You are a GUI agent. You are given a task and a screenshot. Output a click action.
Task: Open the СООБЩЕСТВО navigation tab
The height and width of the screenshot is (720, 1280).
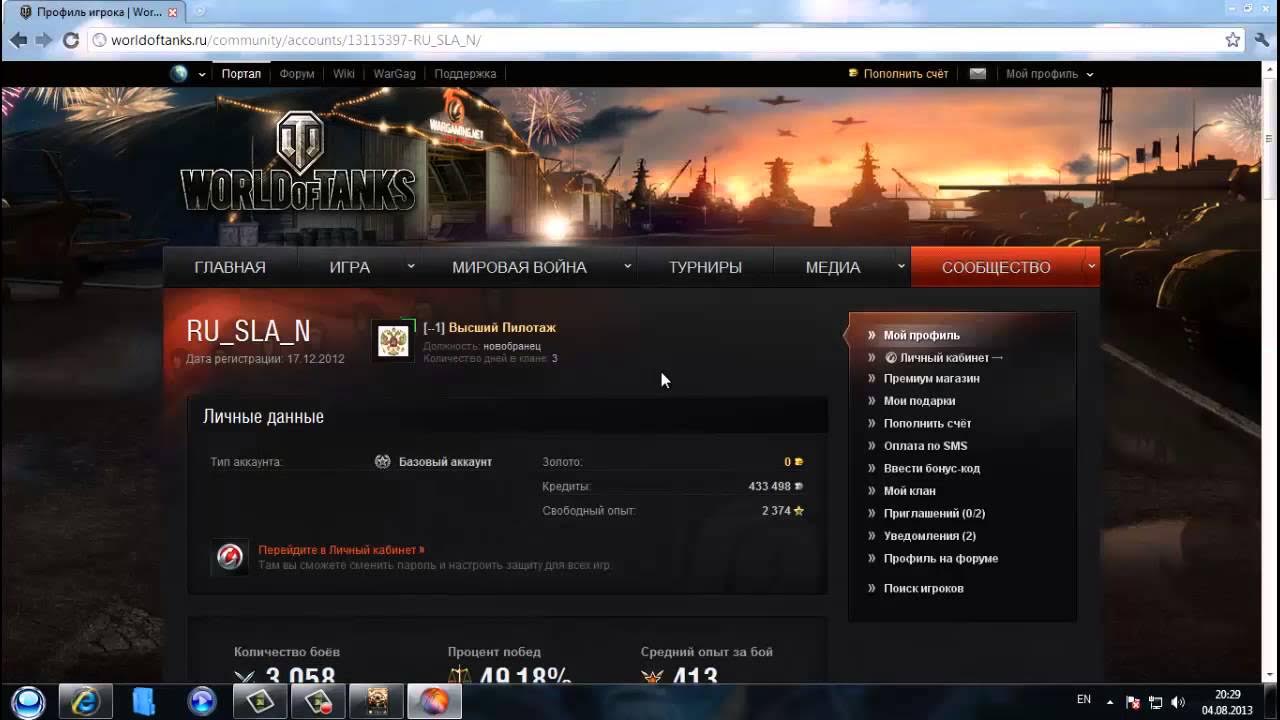pos(996,267)
